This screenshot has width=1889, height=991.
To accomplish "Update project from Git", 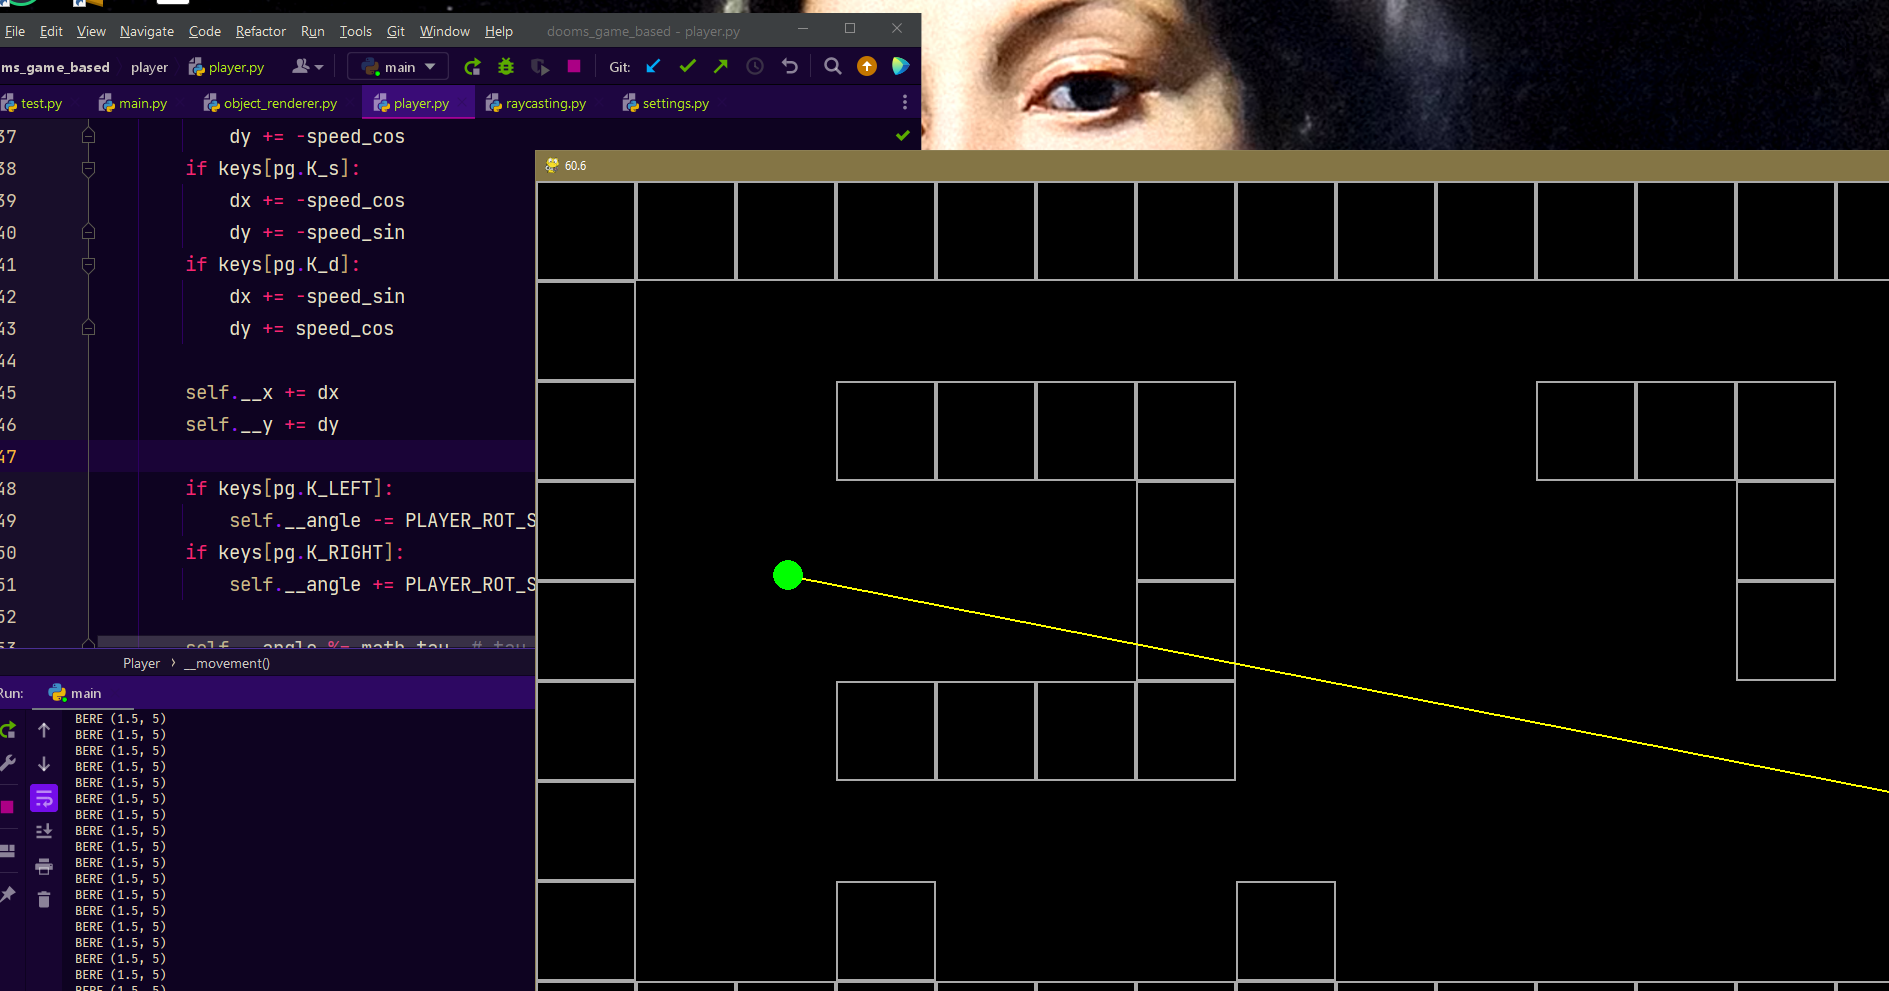I will pyautogui.click(x=652, y=66).
